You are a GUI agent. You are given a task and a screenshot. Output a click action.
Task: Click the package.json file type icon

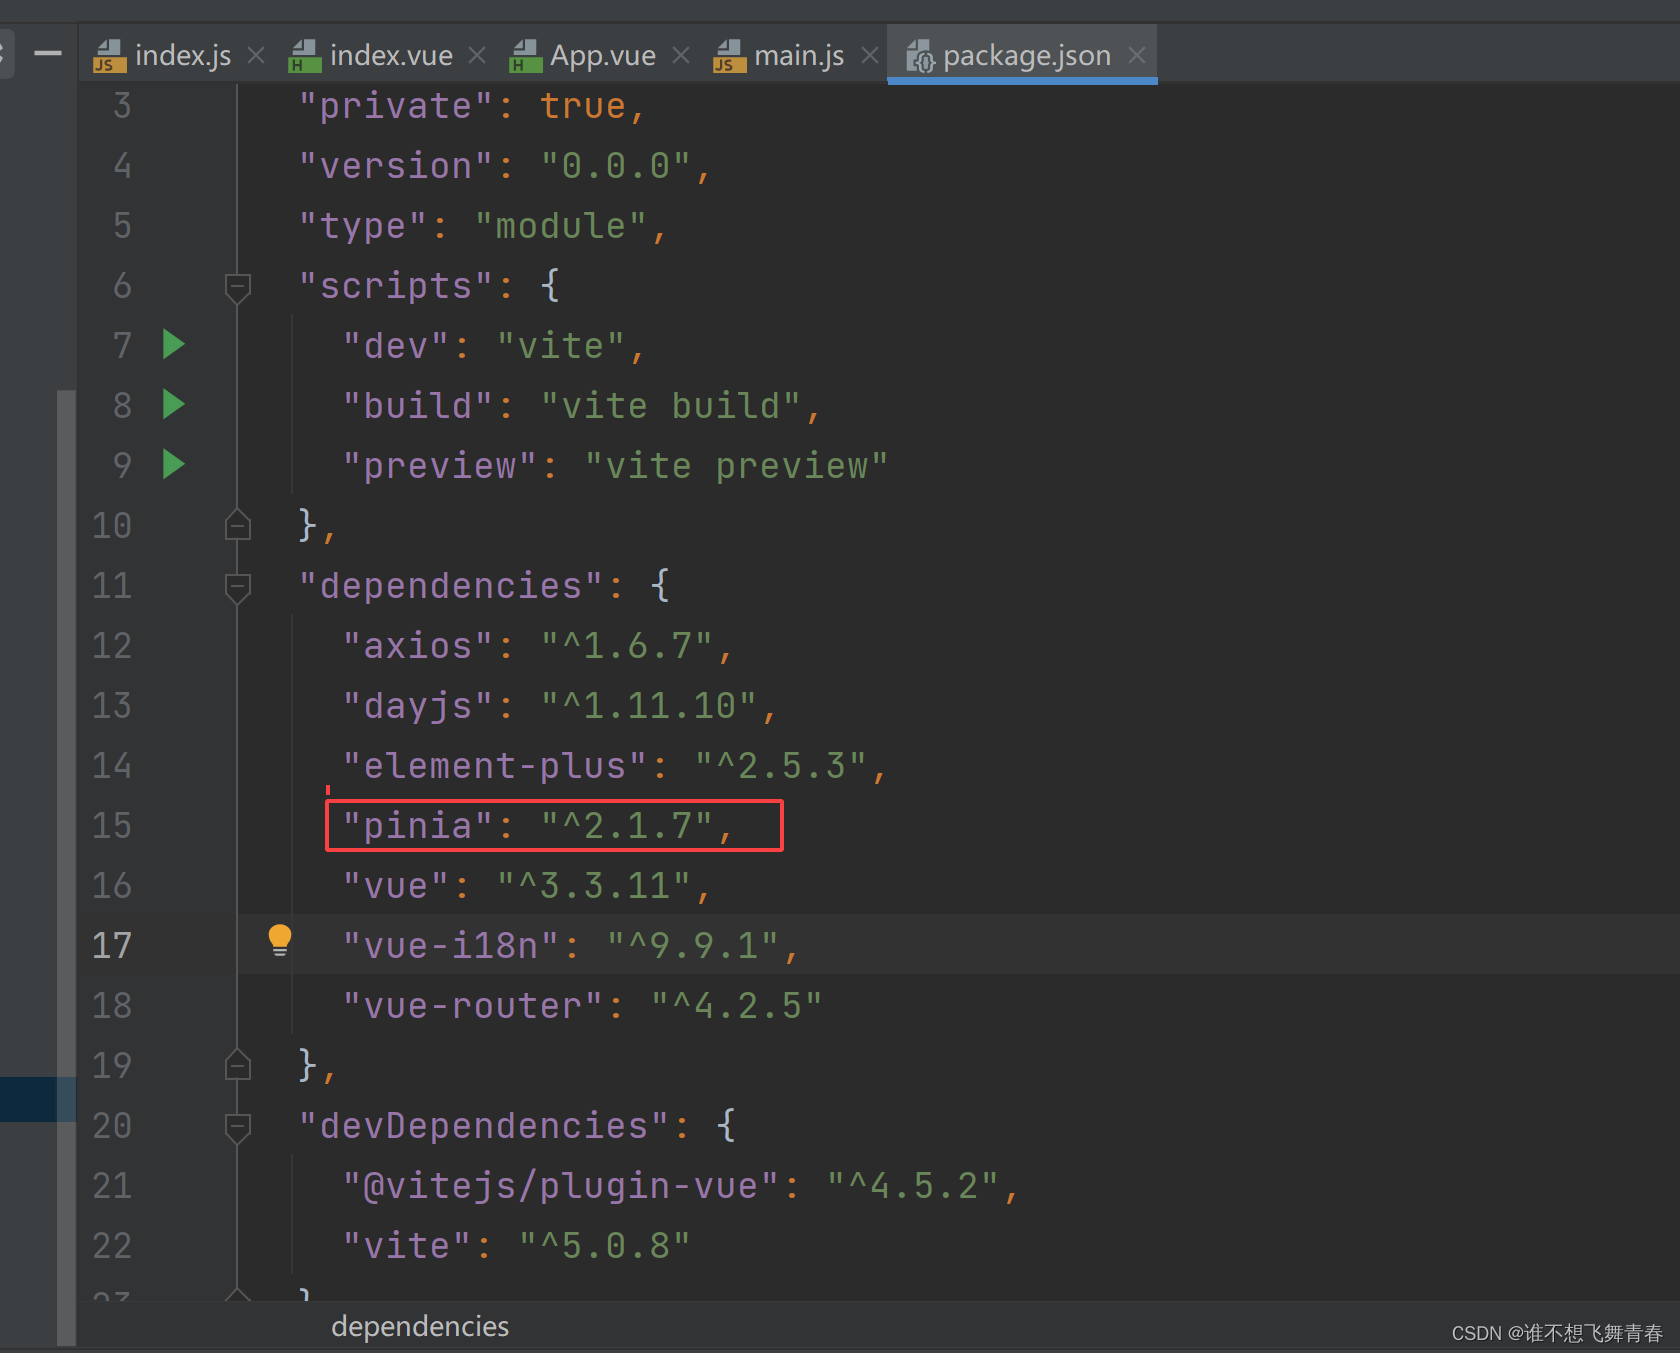(x=920, y=56)
